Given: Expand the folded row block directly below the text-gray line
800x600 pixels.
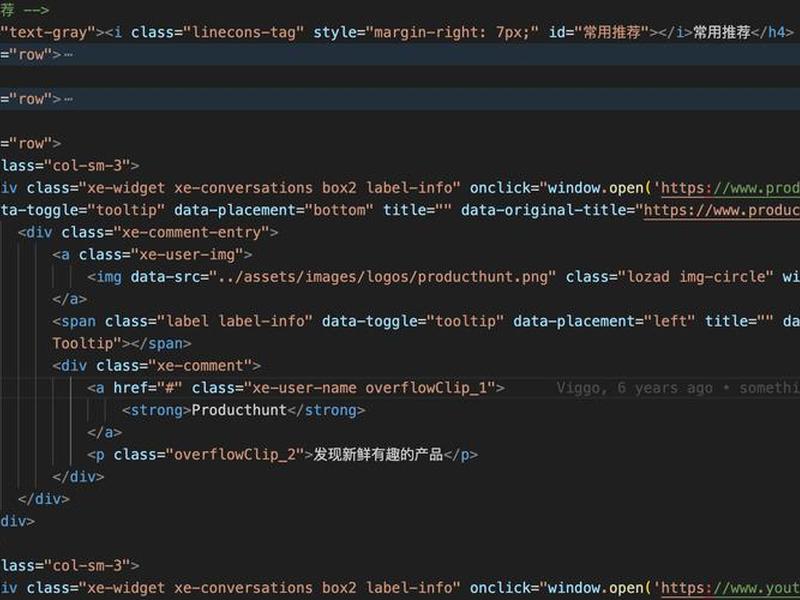Looking at the screenshot, I should pyautogui.click(x=68, y=55).
